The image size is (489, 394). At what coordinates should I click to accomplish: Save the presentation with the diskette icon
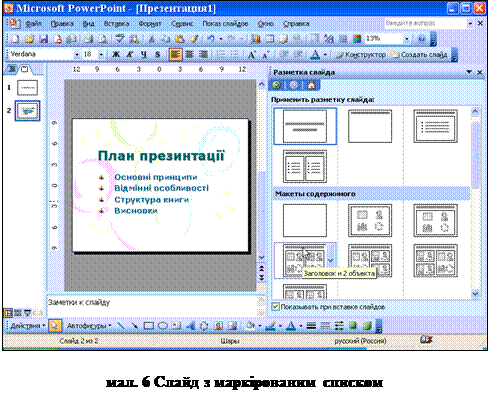point(43,39)
